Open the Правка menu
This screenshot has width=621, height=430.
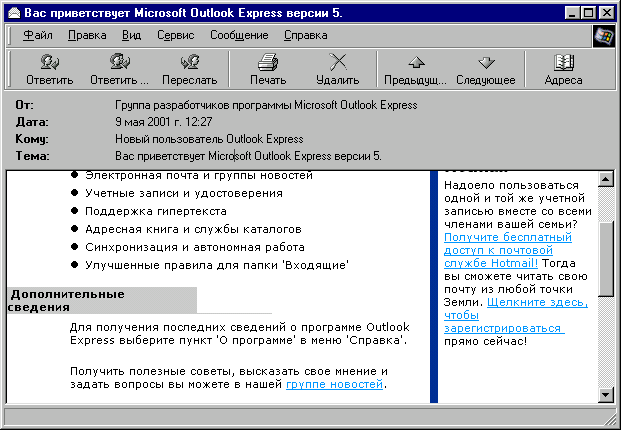[x=87, y=35]
